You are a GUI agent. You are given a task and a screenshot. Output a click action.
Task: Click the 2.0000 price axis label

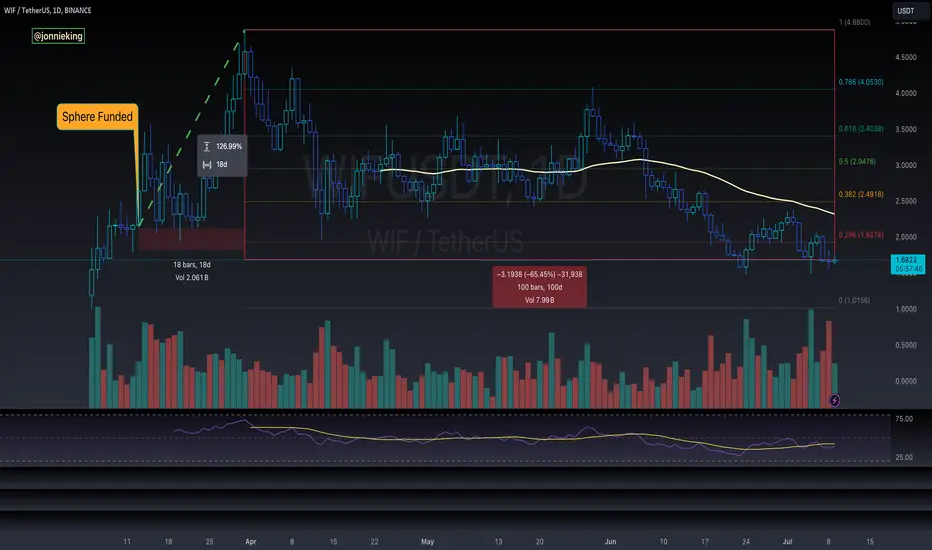pos(906,237)
